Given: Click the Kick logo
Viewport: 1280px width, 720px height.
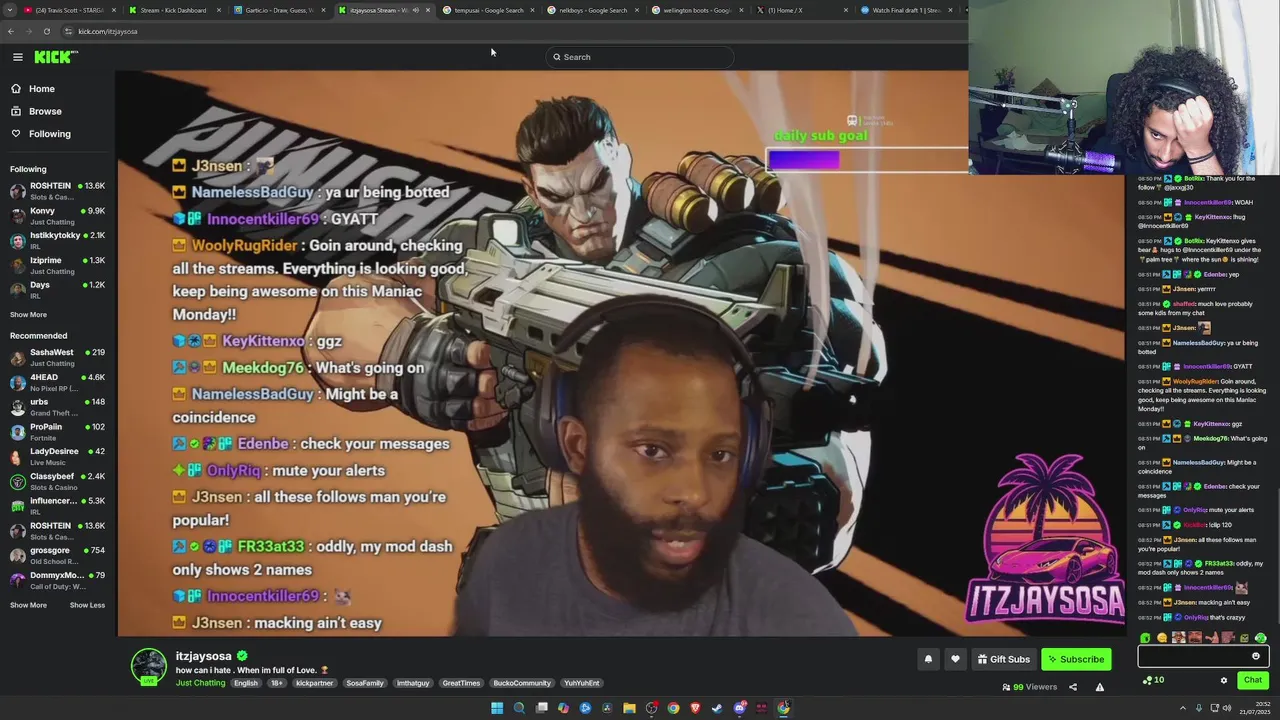Looking at the screenshot, I should pyautogui.click(x=56, y=57).
